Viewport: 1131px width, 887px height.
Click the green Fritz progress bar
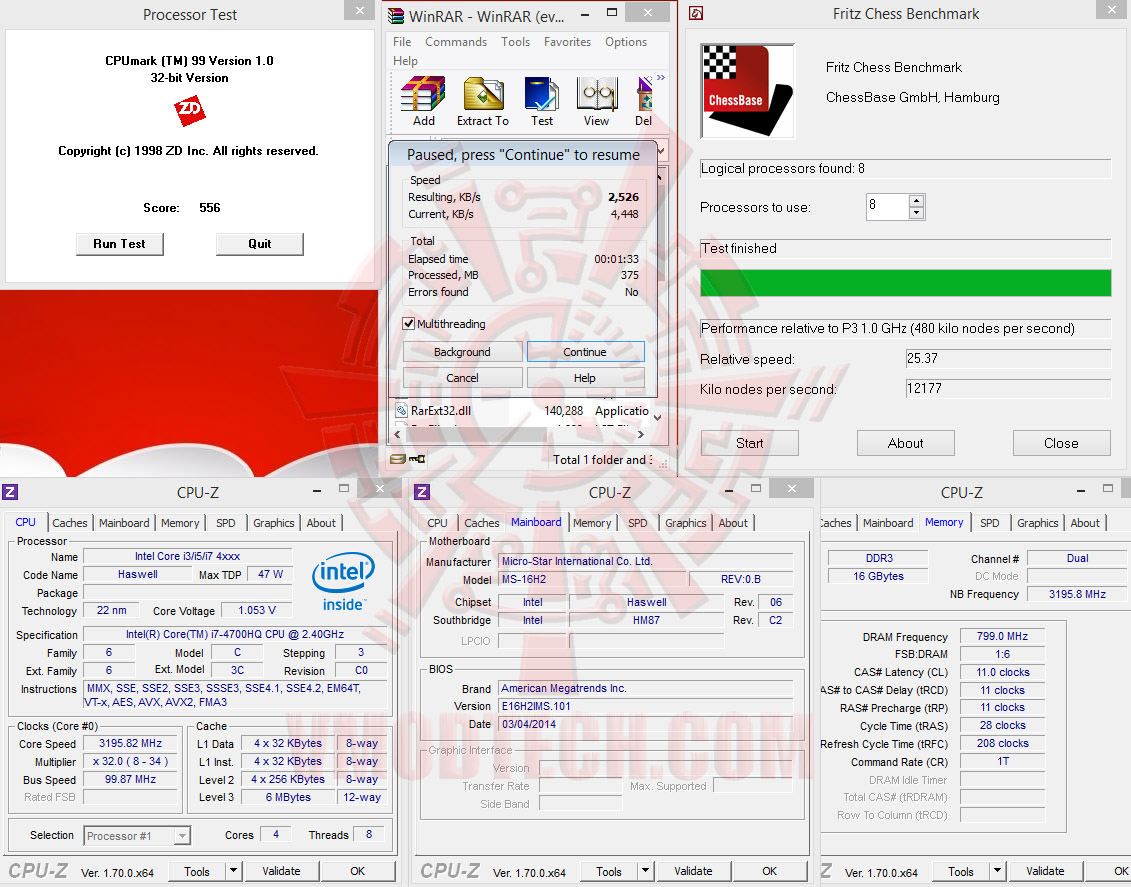[x=905, y=283]
